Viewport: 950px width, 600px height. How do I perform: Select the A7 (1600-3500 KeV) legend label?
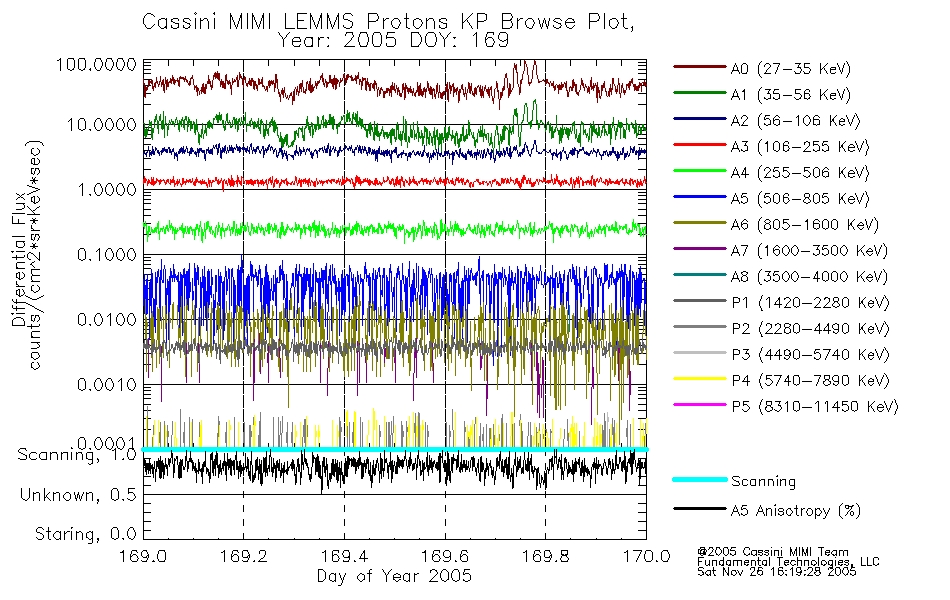[x=809, y=251]
